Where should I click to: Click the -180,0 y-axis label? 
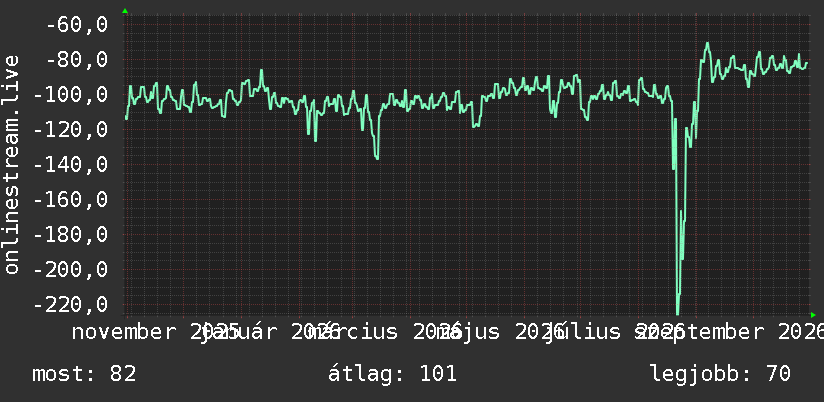coord(71,234)
